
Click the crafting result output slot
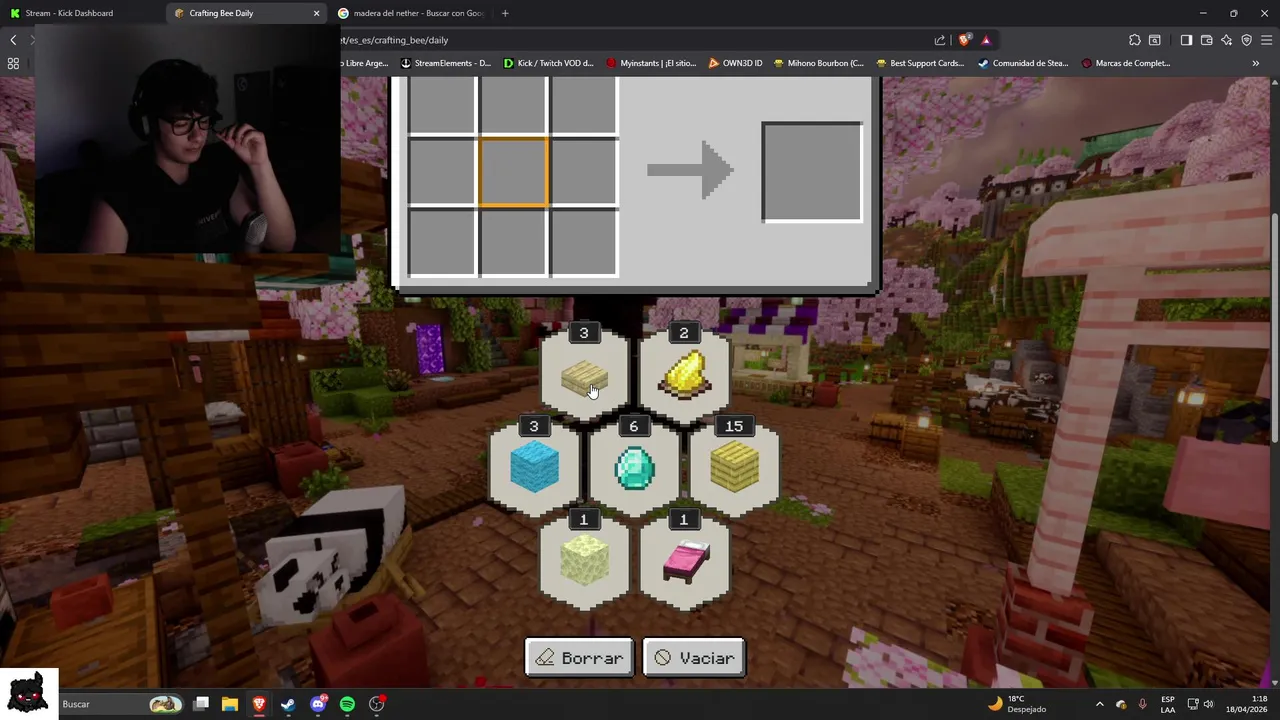click(x=812, y=172)
